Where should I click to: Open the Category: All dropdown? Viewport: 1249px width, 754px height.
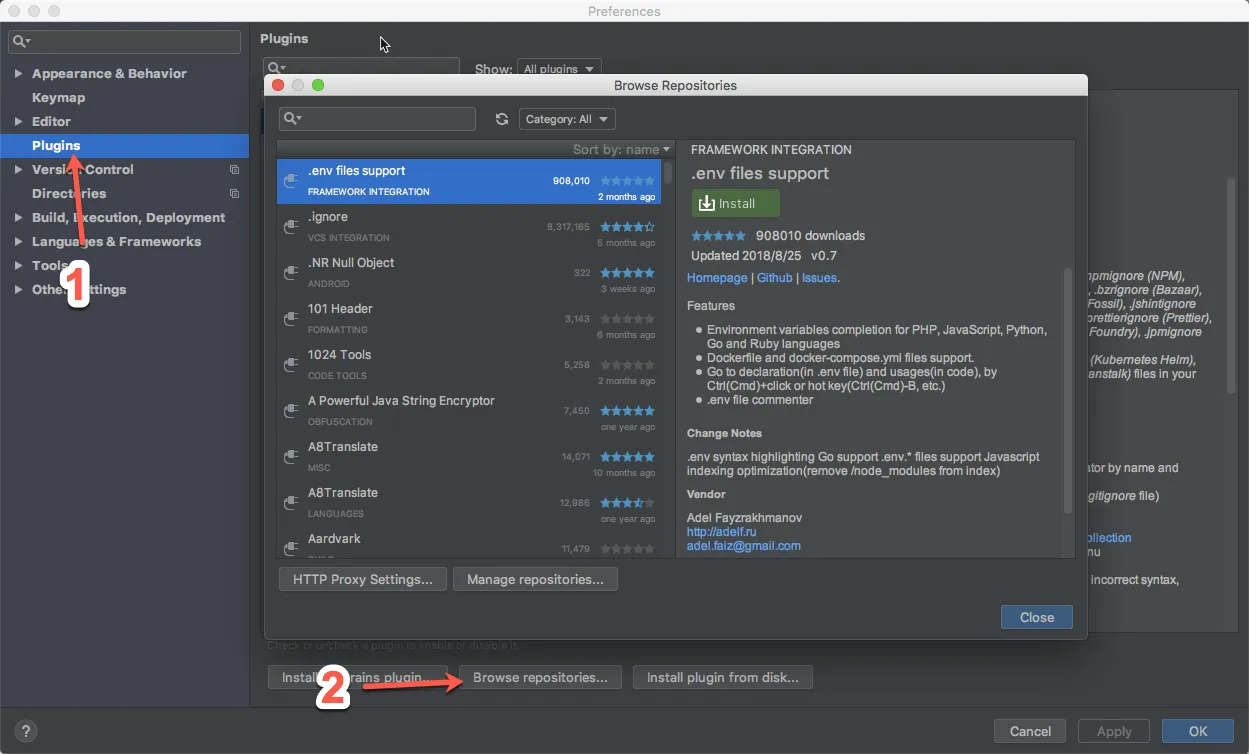coord(567,119)
